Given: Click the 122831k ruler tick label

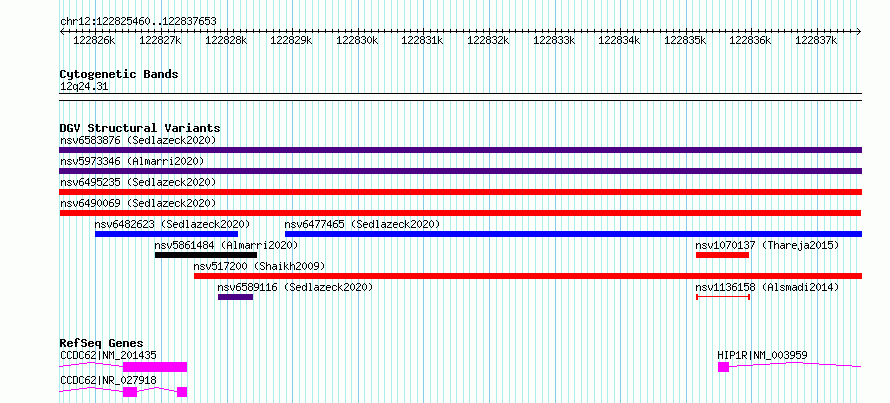Looking at the screenshot, I should [x=422, y=40].
